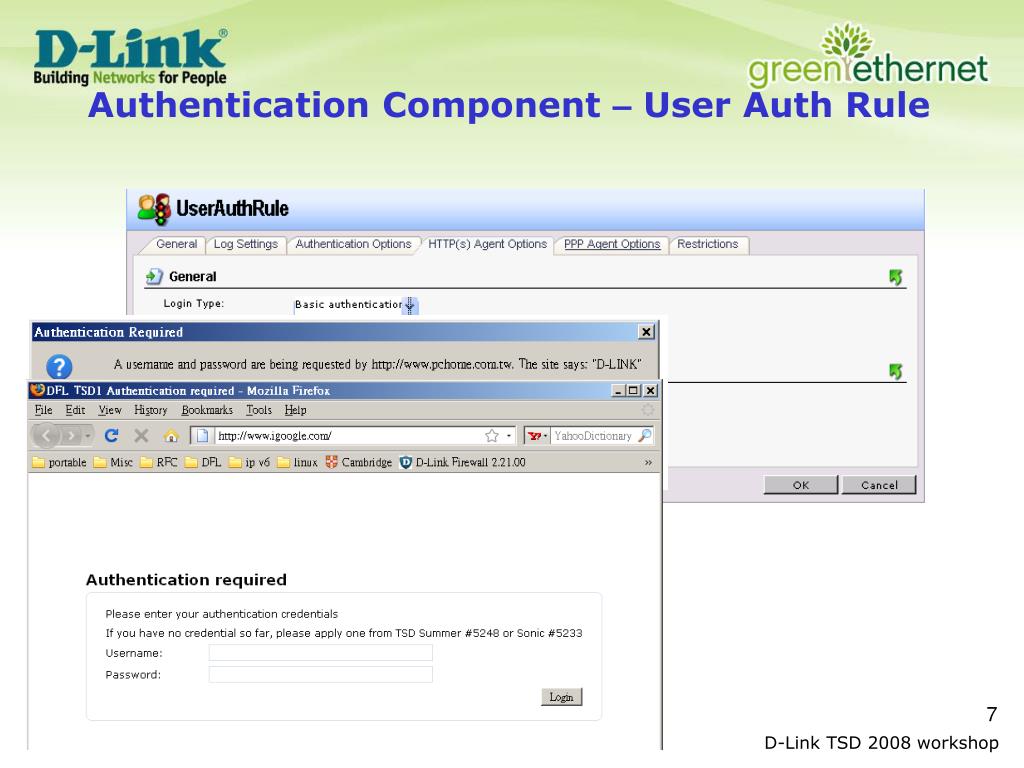Click into the Username field
This screenshot has height=768, width=1024.
pos(321,652)
